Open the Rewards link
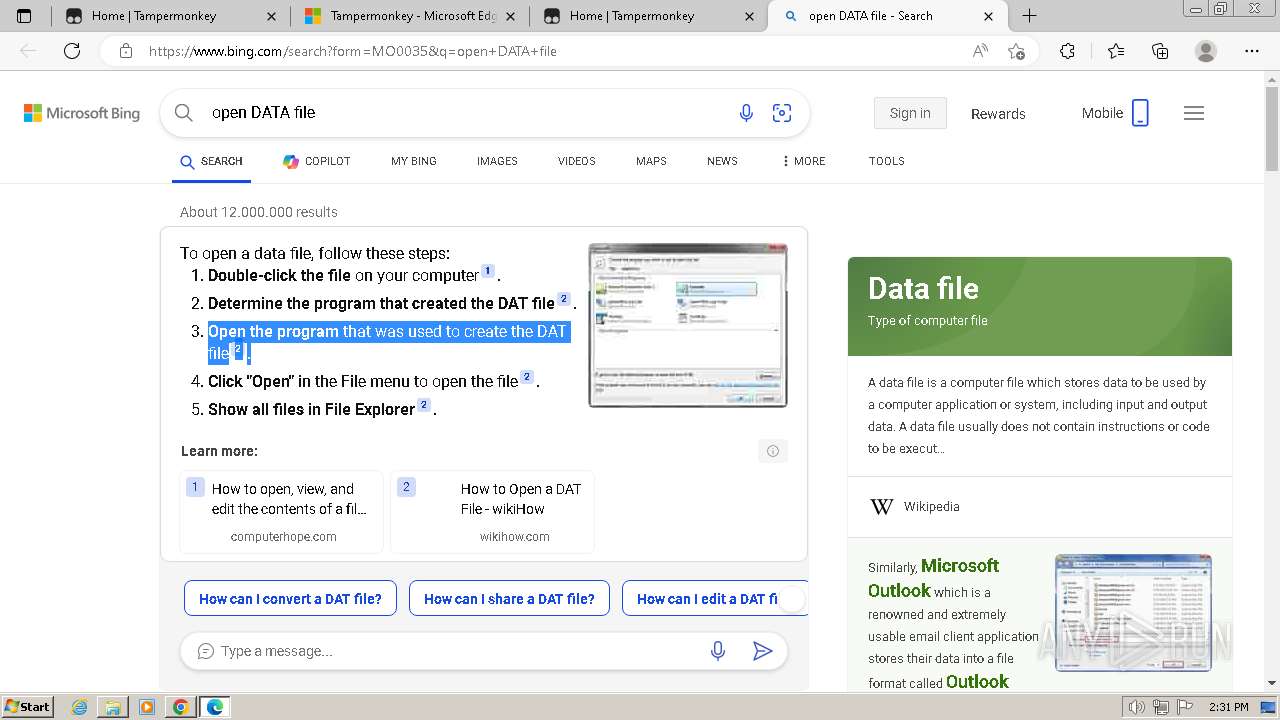 [x=998, y=114]
